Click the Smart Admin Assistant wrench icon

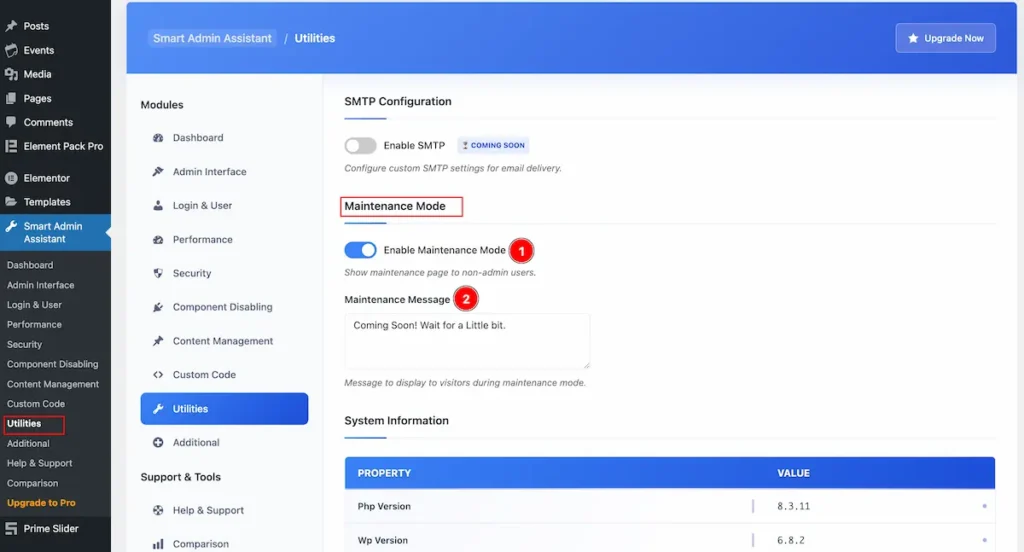click(x=11, y=227)
